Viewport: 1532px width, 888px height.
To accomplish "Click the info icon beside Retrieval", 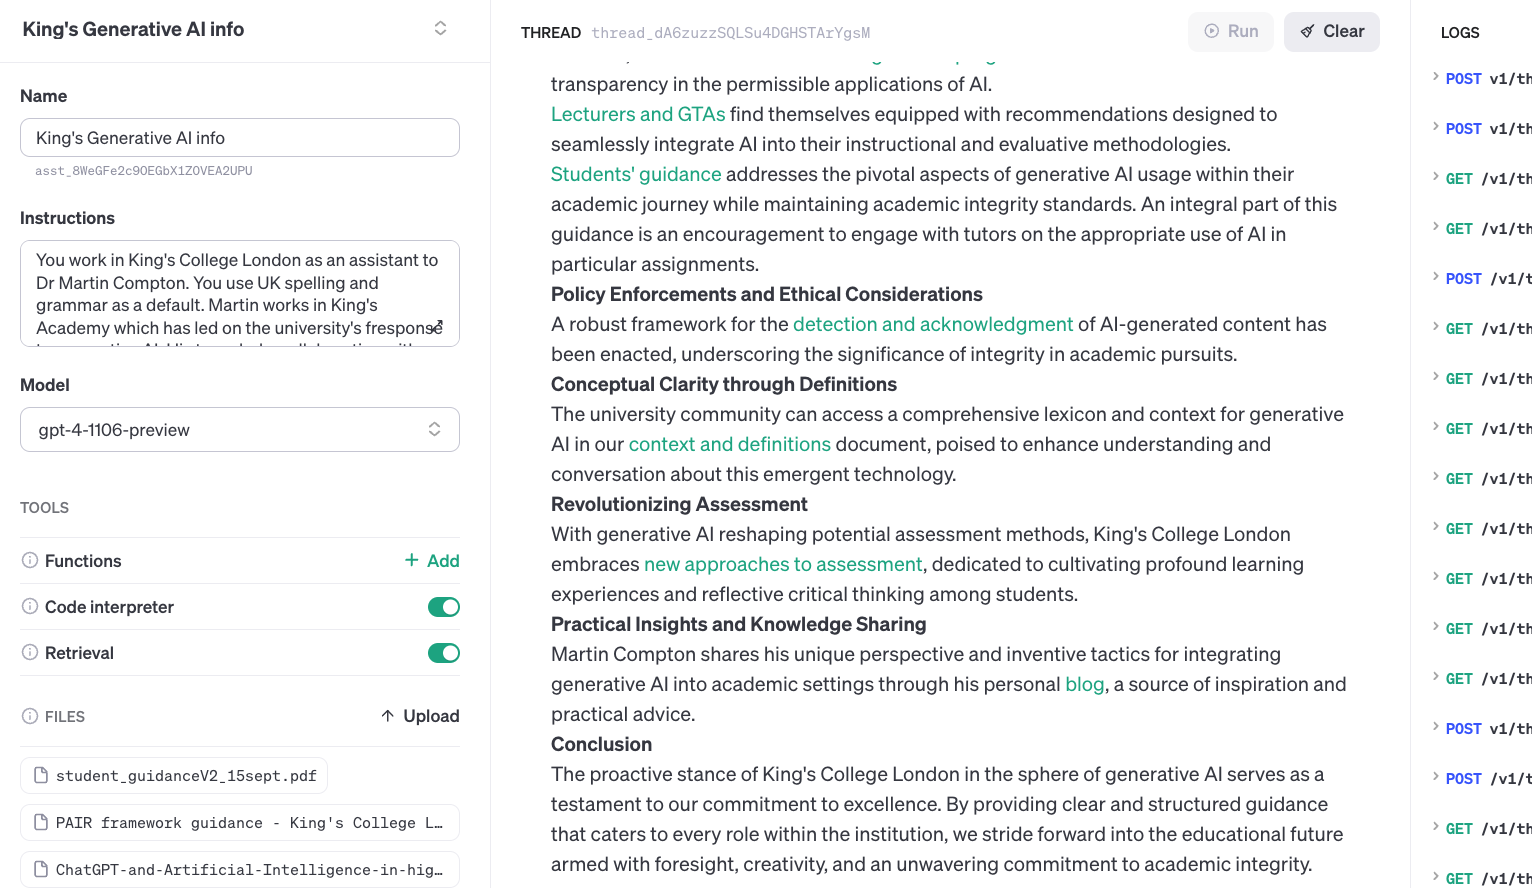I will [x=29, y=653].
